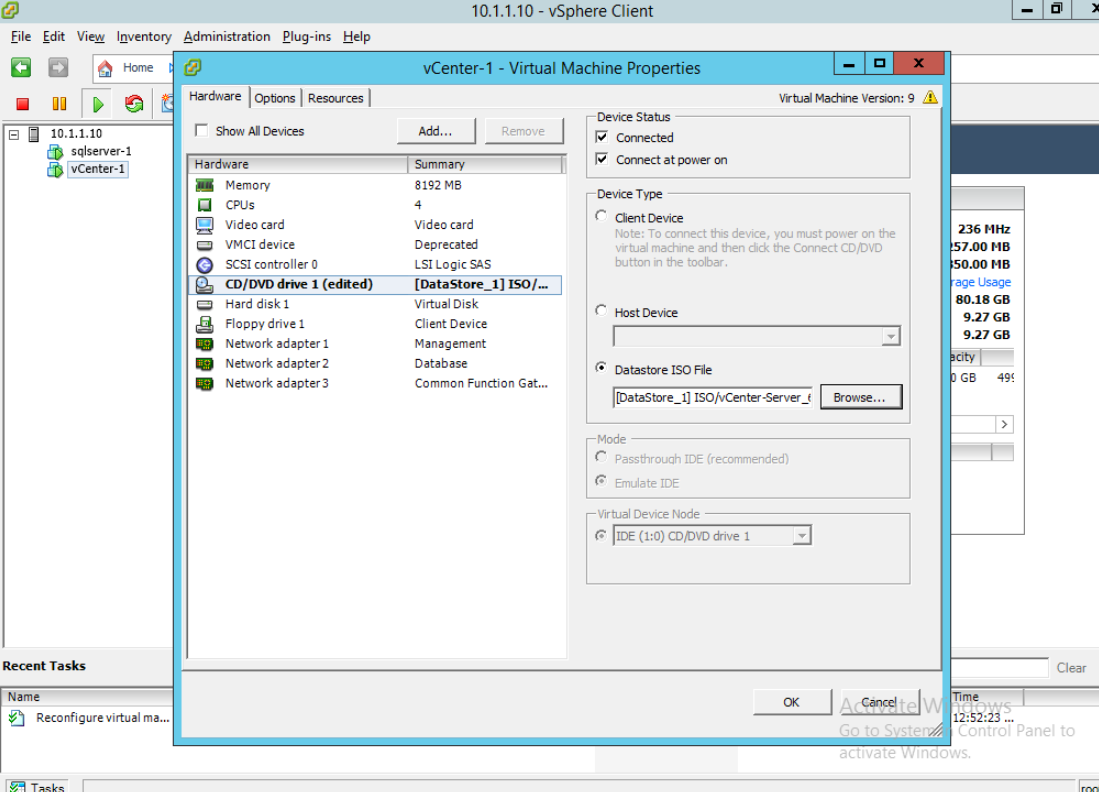Click the Memory hardware icon
Image resolution: width=1099 pixels, height=792 pixels.
[205, 186]
